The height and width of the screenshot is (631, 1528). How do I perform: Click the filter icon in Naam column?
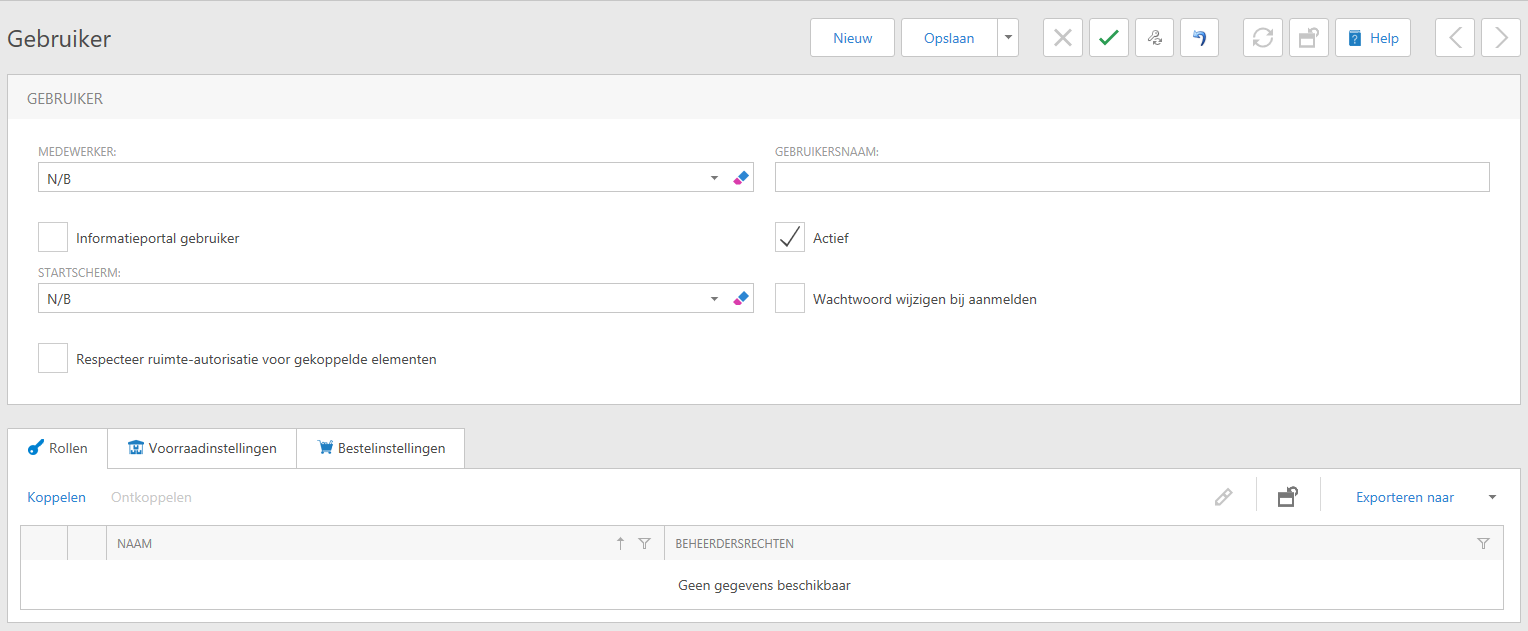coord(644,543)
